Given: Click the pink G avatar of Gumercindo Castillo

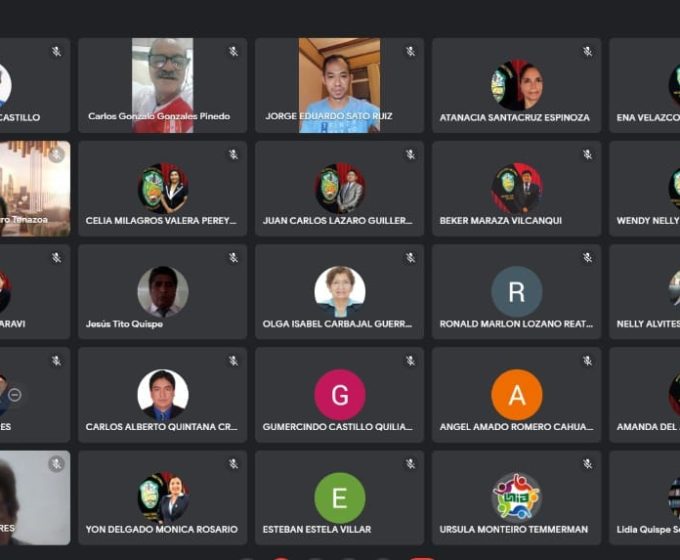Looking at the screenshot, I should (x=340, y=395).
